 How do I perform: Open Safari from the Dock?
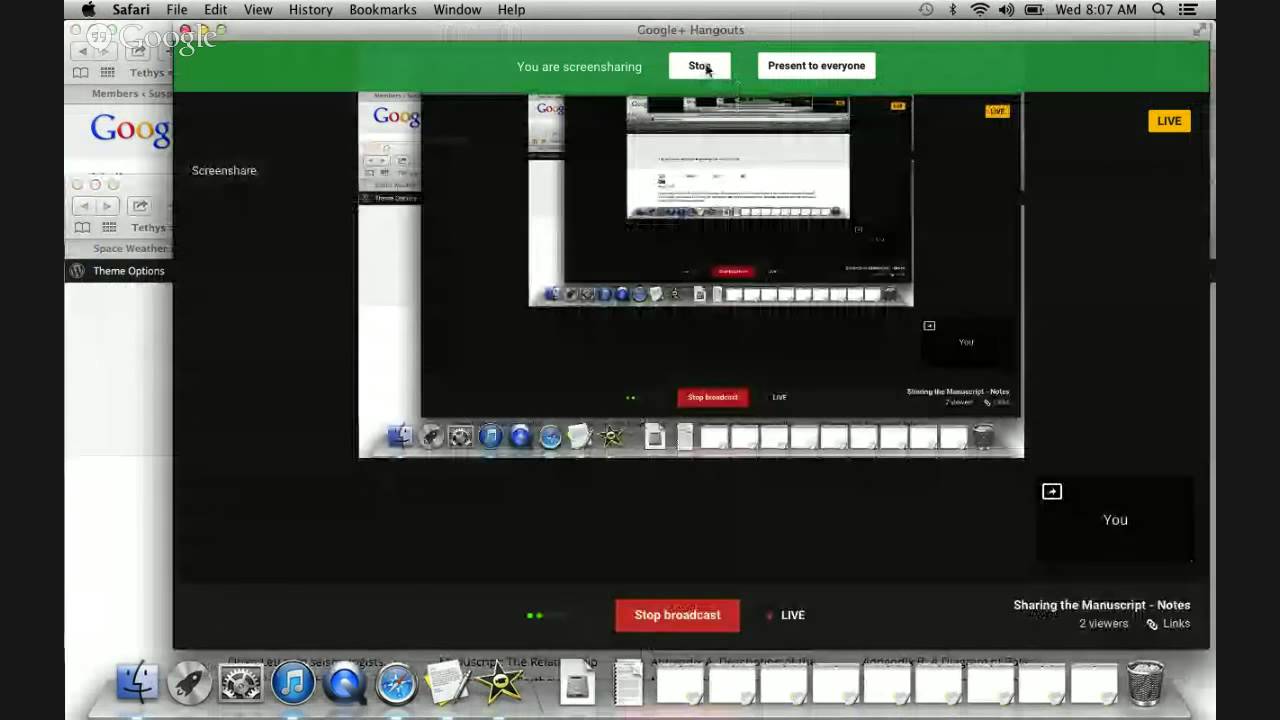click(397, 683)
